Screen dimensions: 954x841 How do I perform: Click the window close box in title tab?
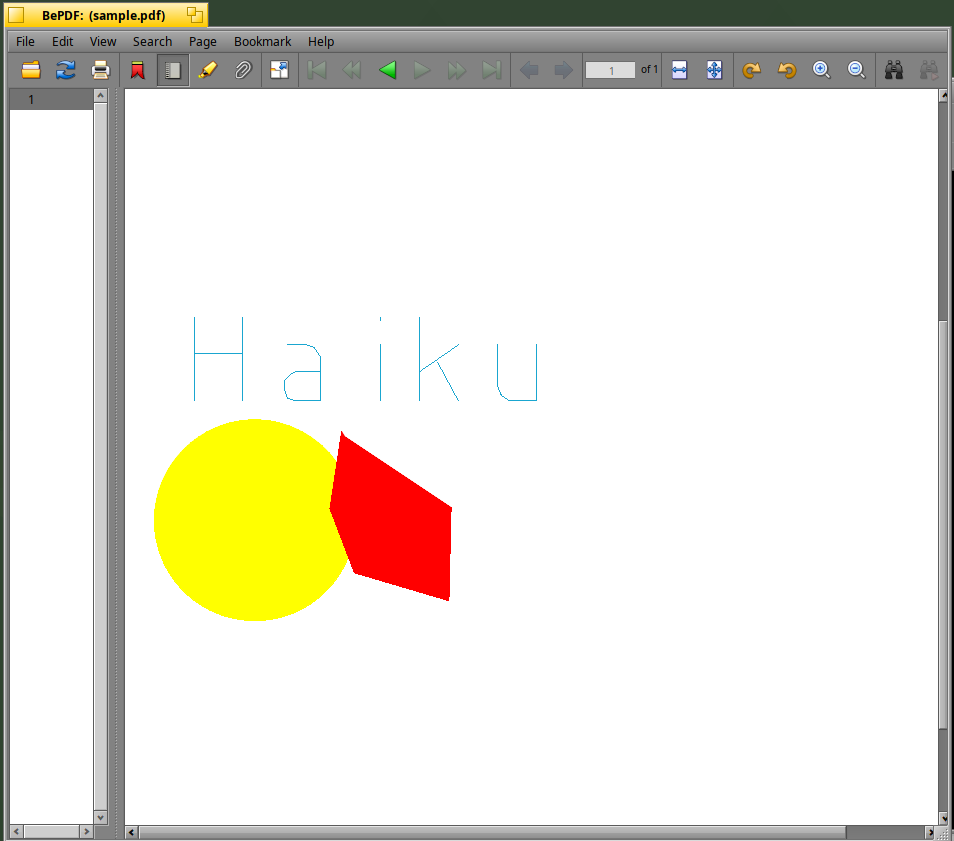tap(16, 15)
